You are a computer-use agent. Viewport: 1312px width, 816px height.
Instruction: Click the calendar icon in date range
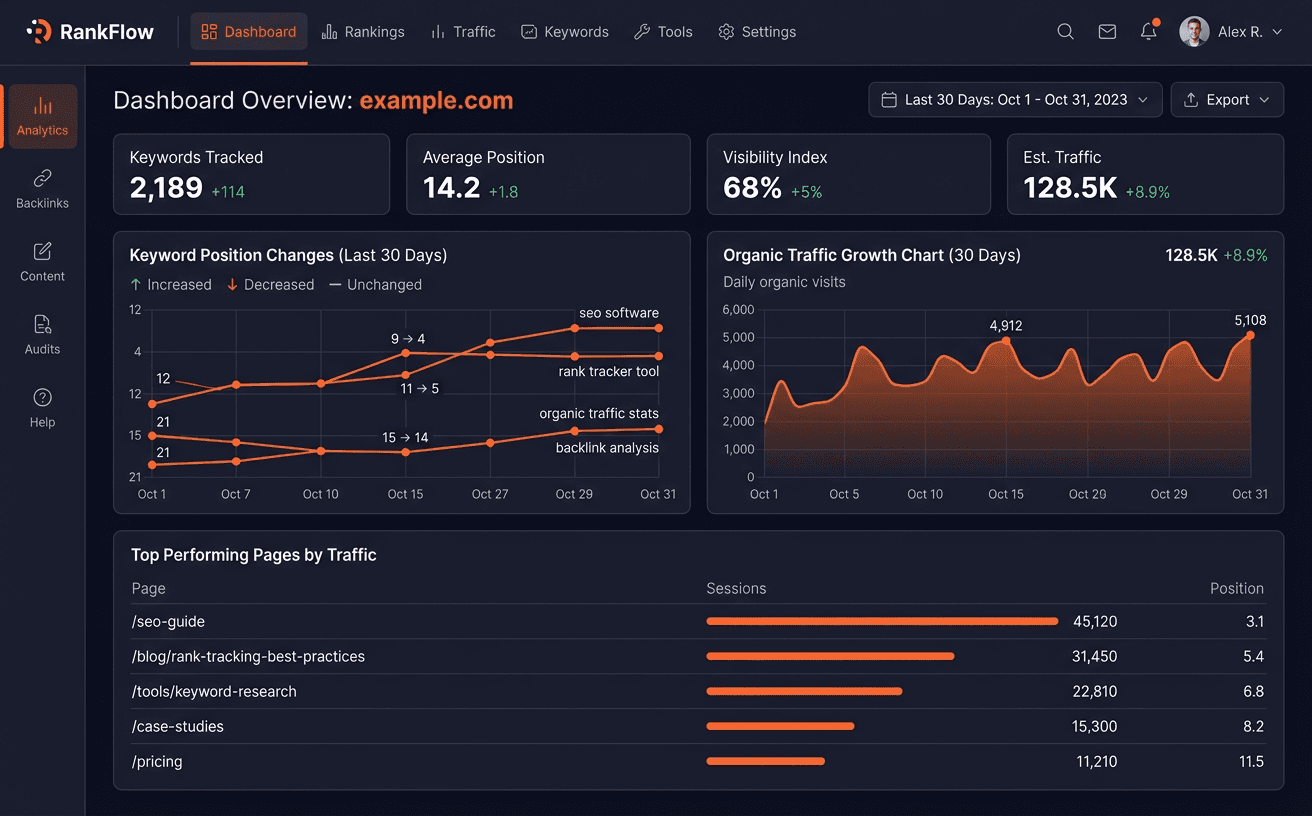(x=889, y=100)
